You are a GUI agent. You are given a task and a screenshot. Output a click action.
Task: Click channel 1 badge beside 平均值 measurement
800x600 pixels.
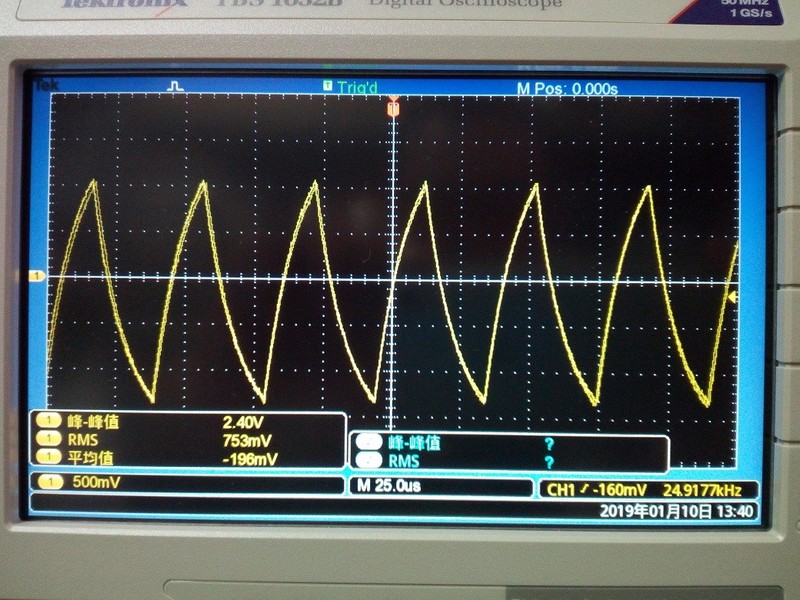pos(45,458)
